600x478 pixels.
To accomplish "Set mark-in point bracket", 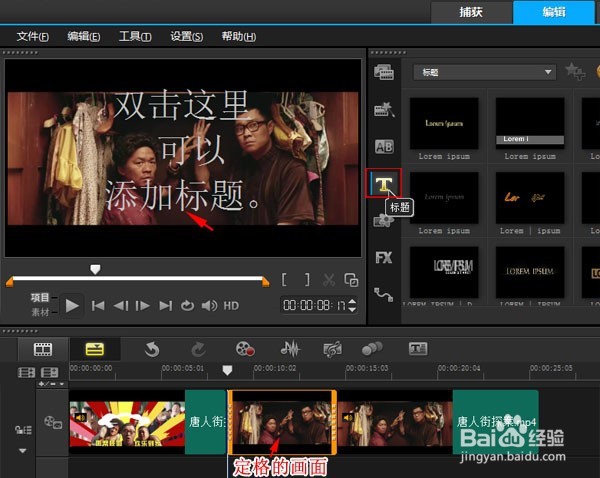I will click(284, 280).
